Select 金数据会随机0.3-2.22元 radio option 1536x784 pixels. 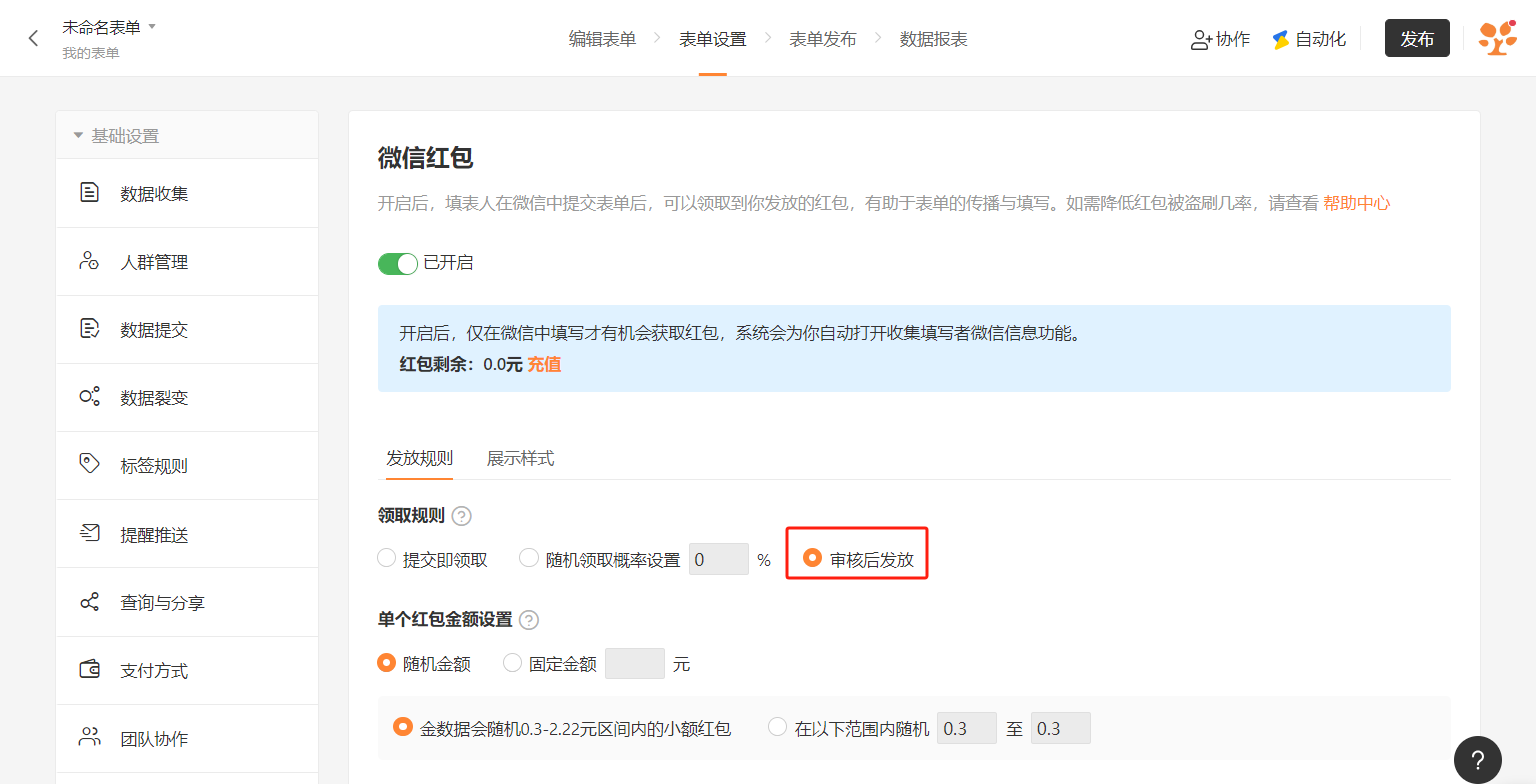coord(403,727)
